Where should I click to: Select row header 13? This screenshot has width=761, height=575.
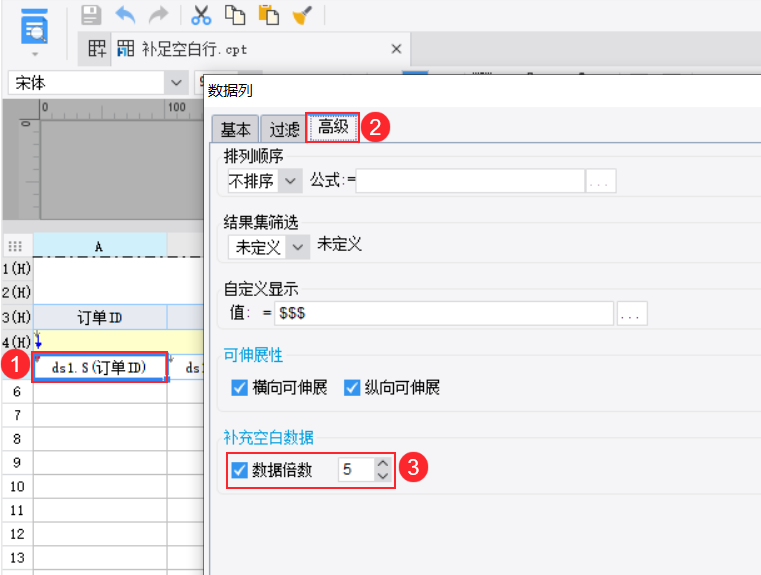point(17,558)
